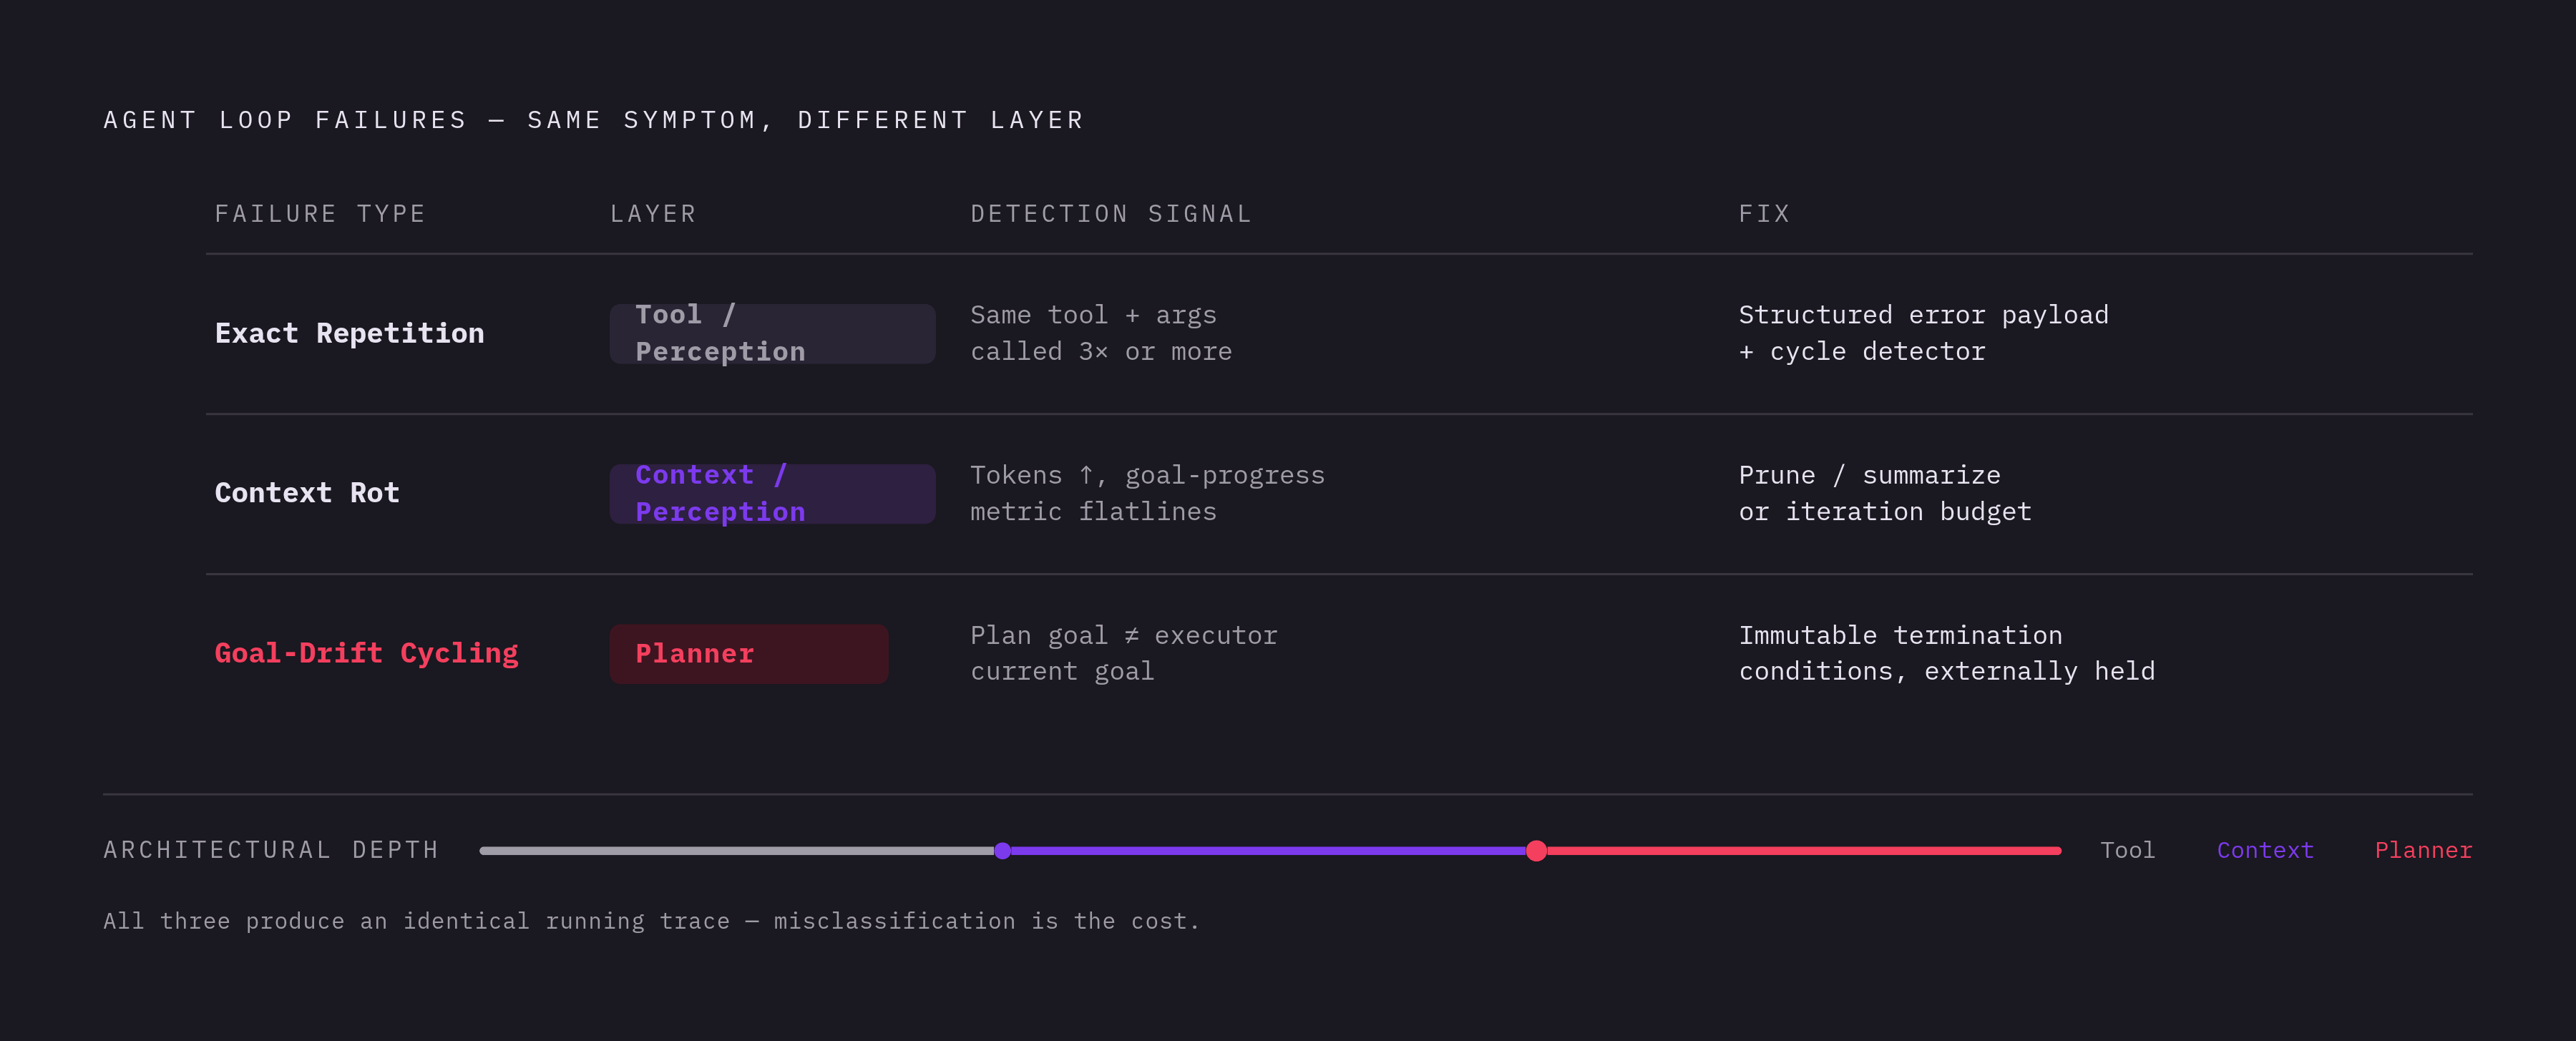The width and height of the screenshot is (2576, 1041).
Task: Click the red "Planner" layer badge
Action: (x=749, y=653)
